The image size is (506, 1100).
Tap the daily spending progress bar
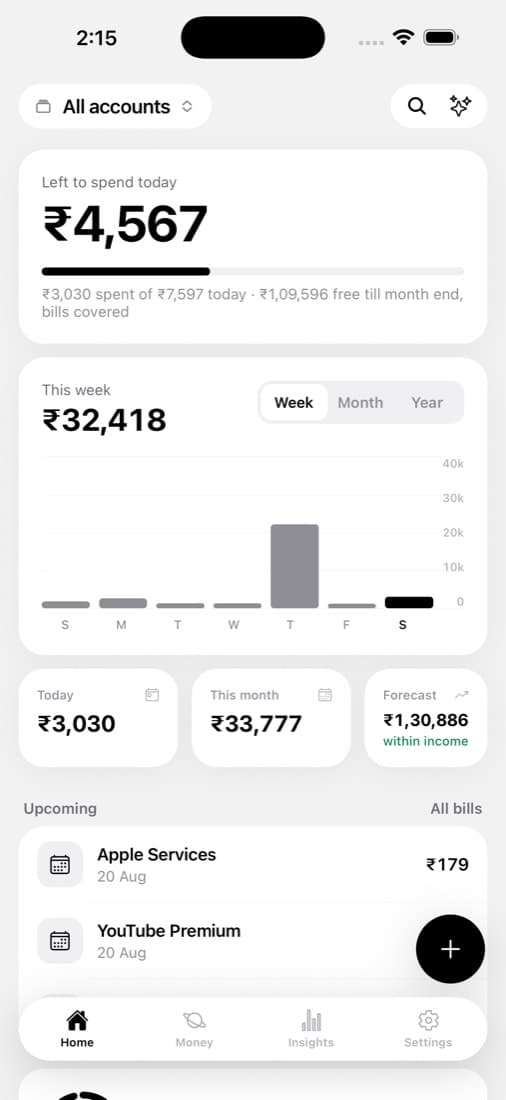tap(253, 271)
